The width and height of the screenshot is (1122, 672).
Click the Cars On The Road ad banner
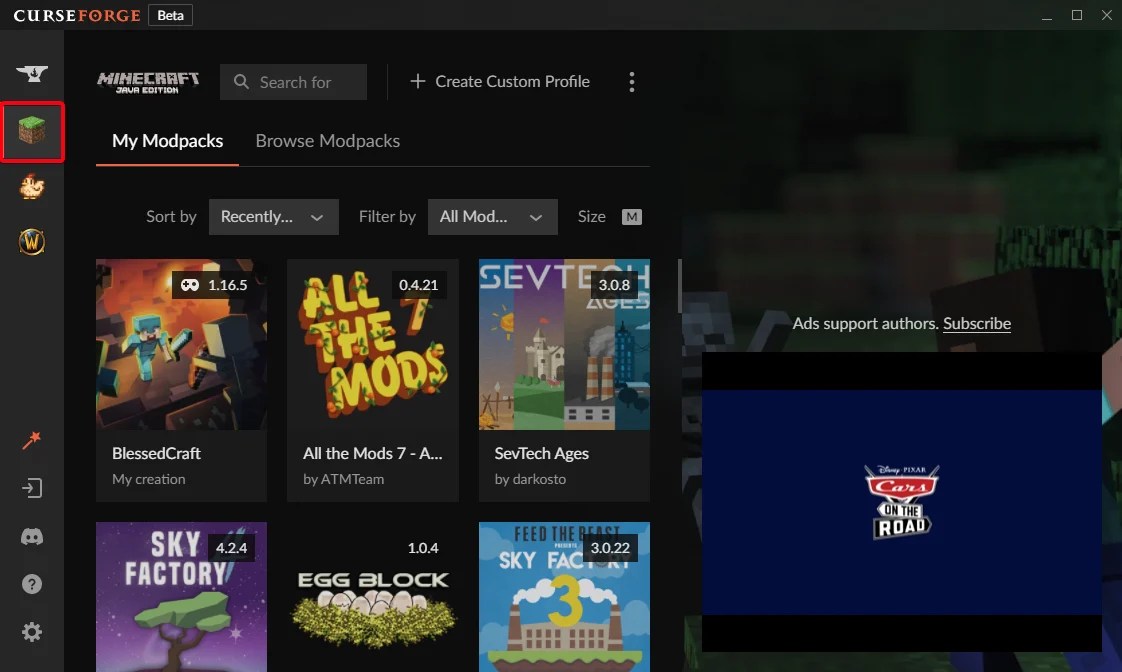tap(901, 503)
